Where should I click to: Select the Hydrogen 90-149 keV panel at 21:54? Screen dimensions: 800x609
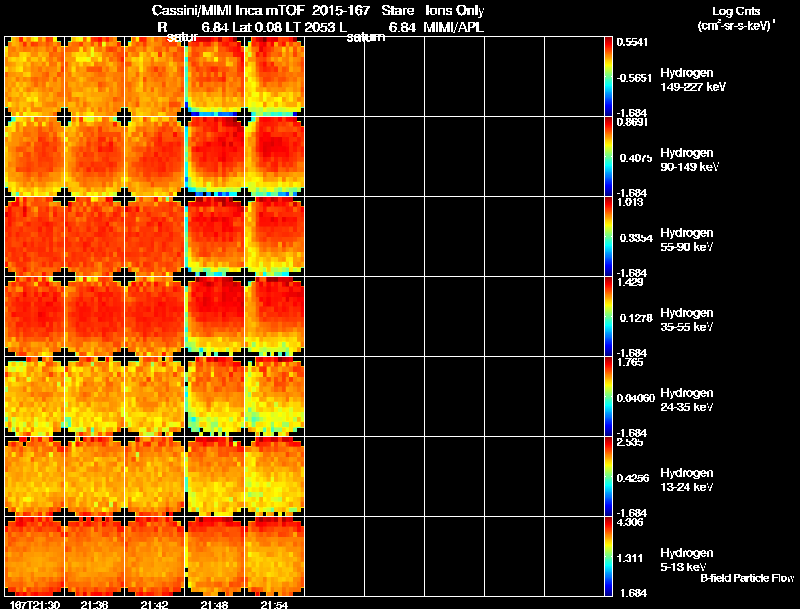click(x=275, y=157)
